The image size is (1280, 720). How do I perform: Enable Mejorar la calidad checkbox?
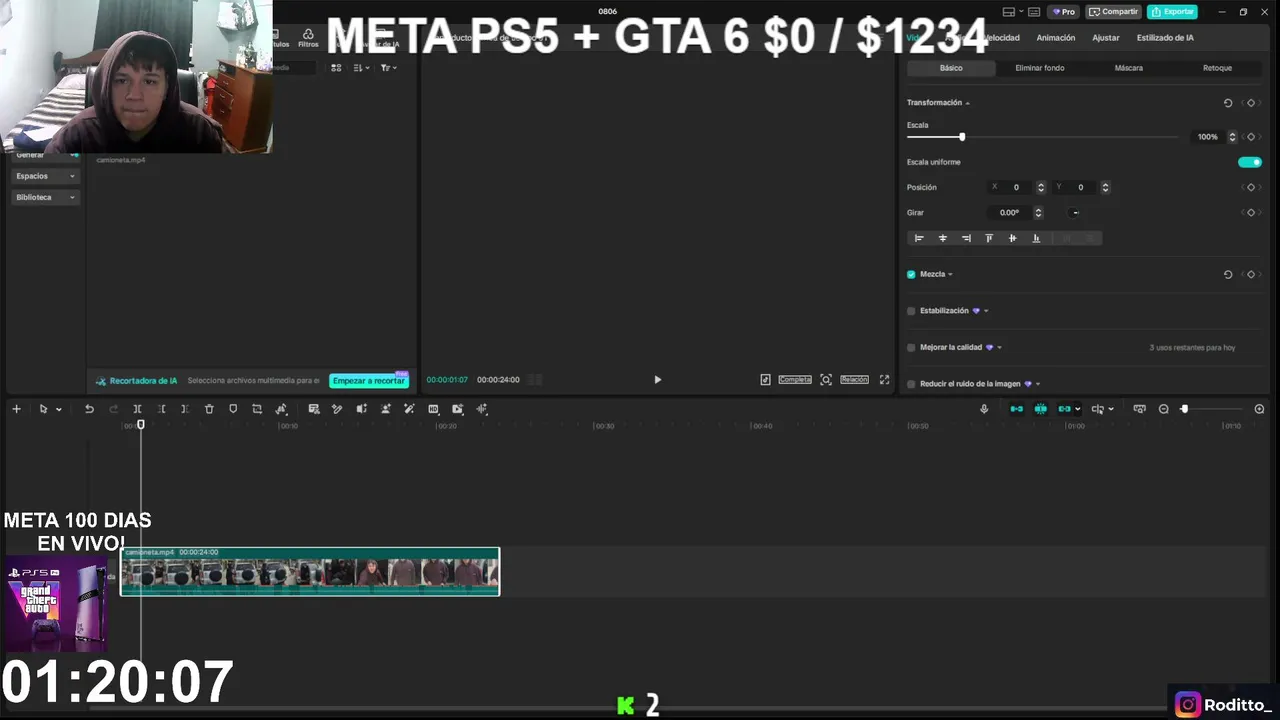tap(911, 348)
